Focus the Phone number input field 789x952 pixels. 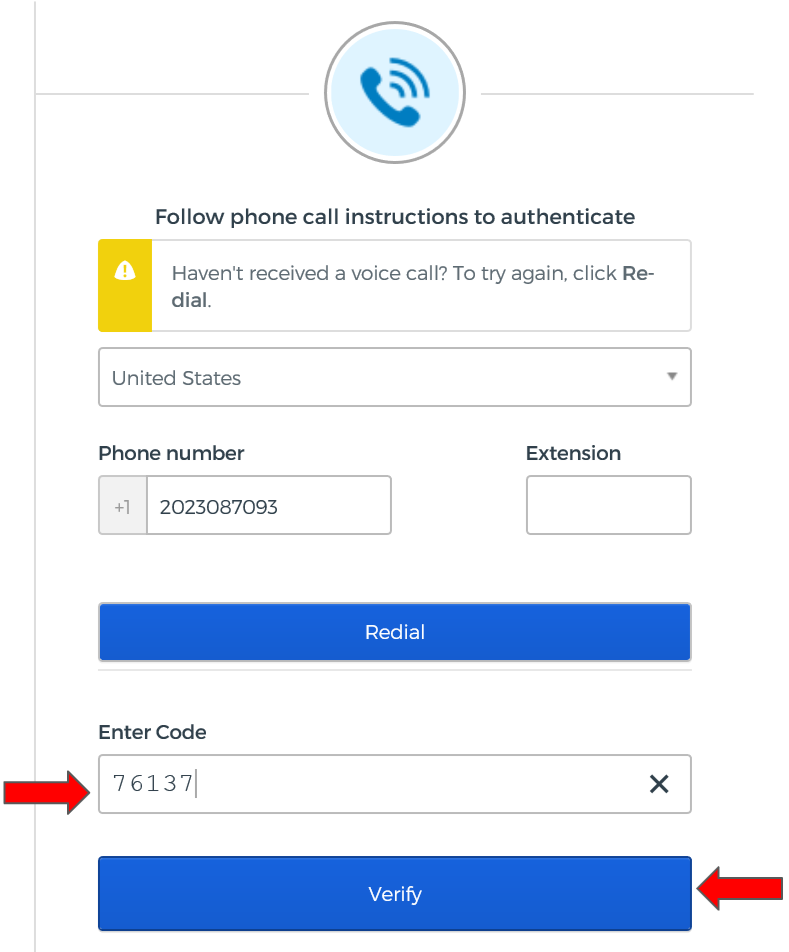[x=268, y=506]
